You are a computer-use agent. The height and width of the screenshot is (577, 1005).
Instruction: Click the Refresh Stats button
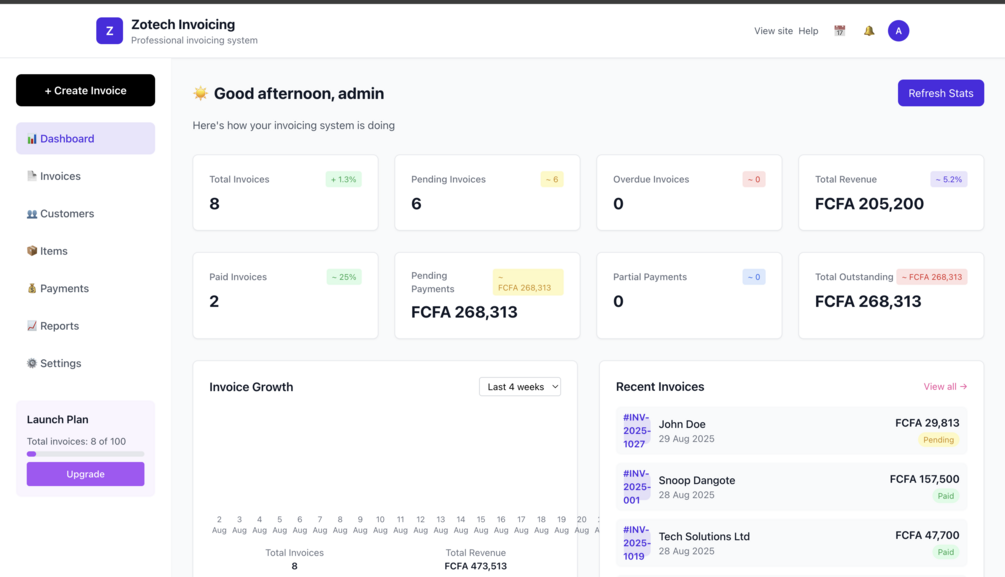[940, 93]
